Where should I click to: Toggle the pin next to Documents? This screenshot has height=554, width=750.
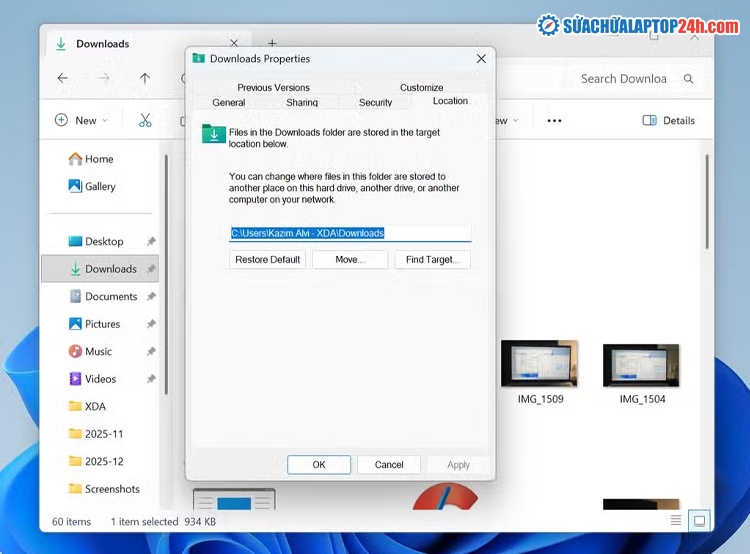pos(151,297)
